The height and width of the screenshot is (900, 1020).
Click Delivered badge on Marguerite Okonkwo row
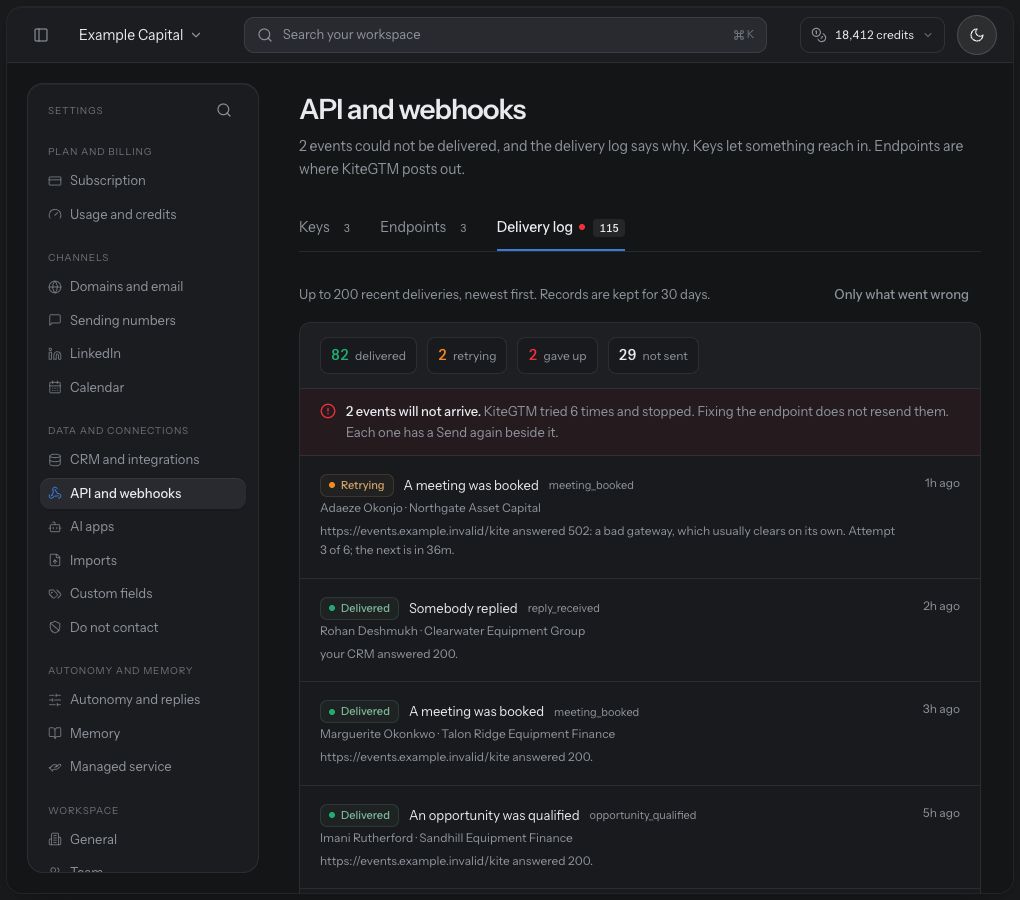click(359, 712)
